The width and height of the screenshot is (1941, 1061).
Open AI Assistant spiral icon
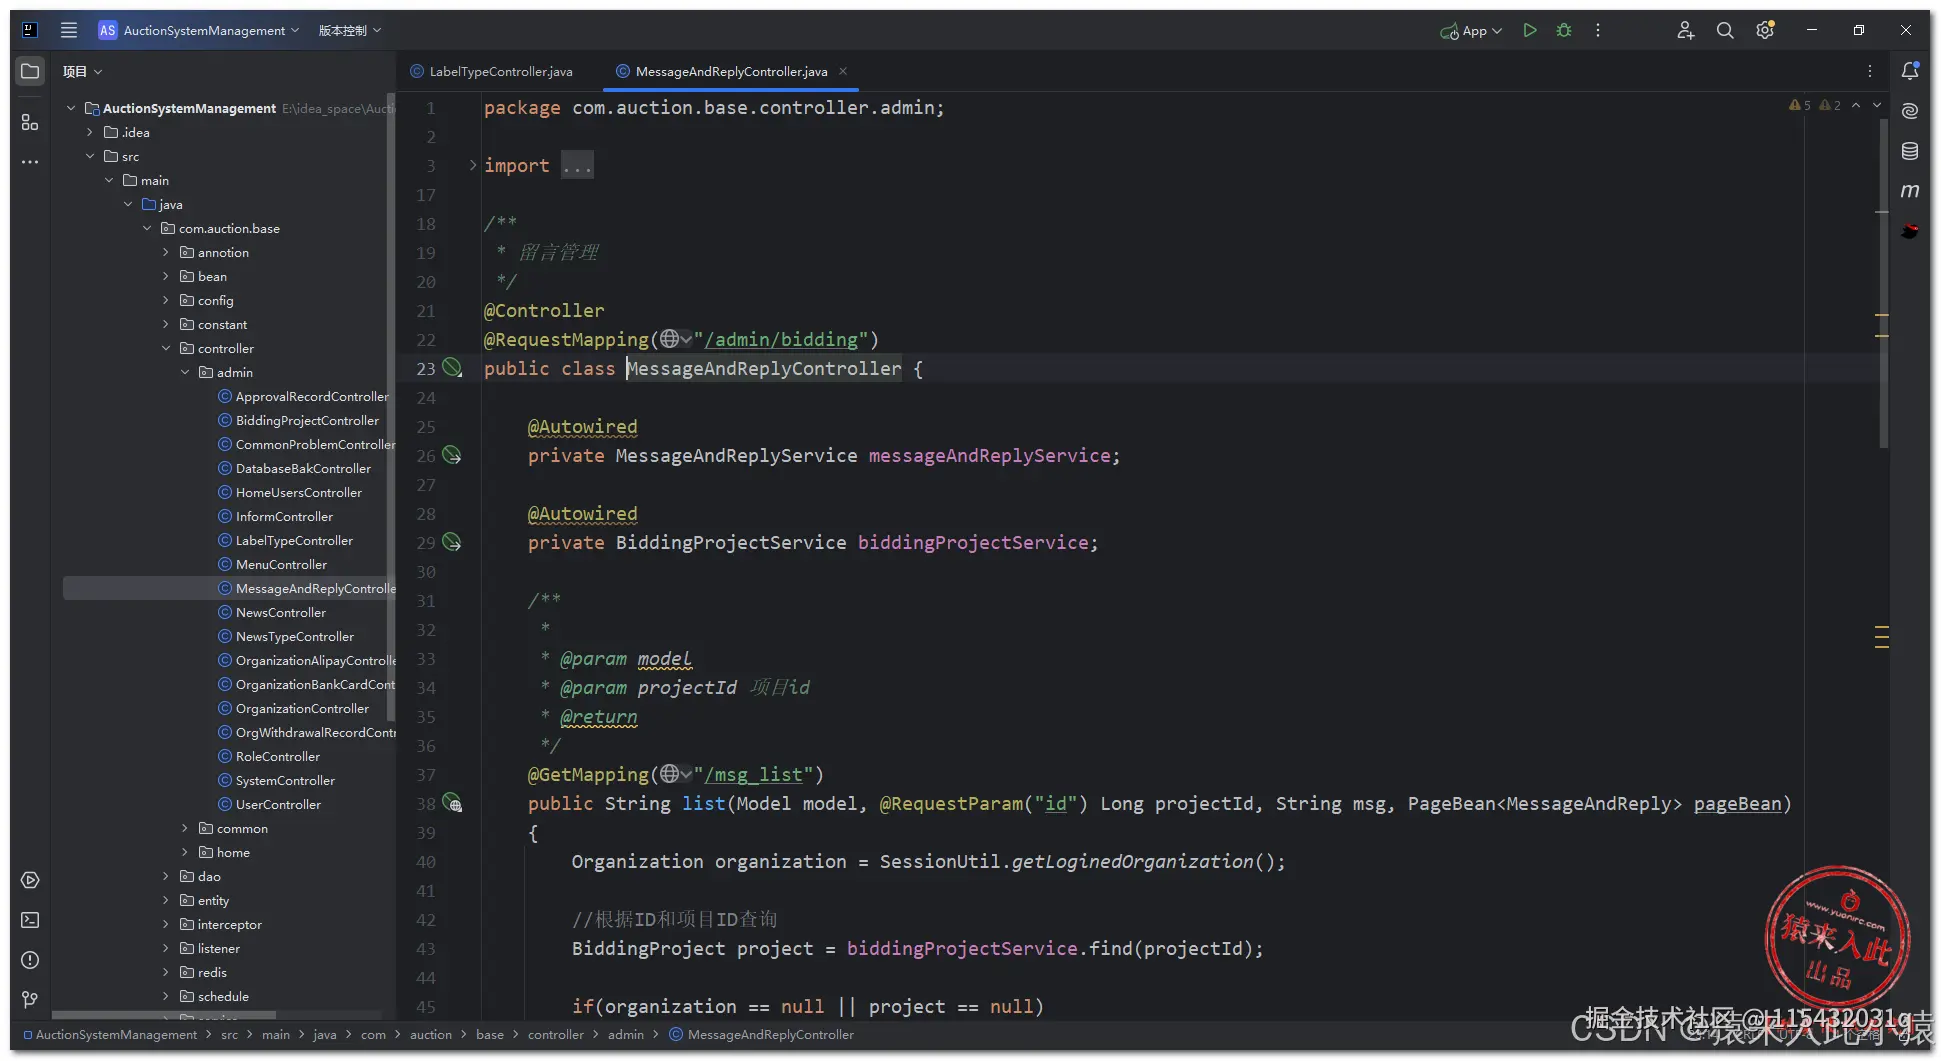tap(1910, 110)
